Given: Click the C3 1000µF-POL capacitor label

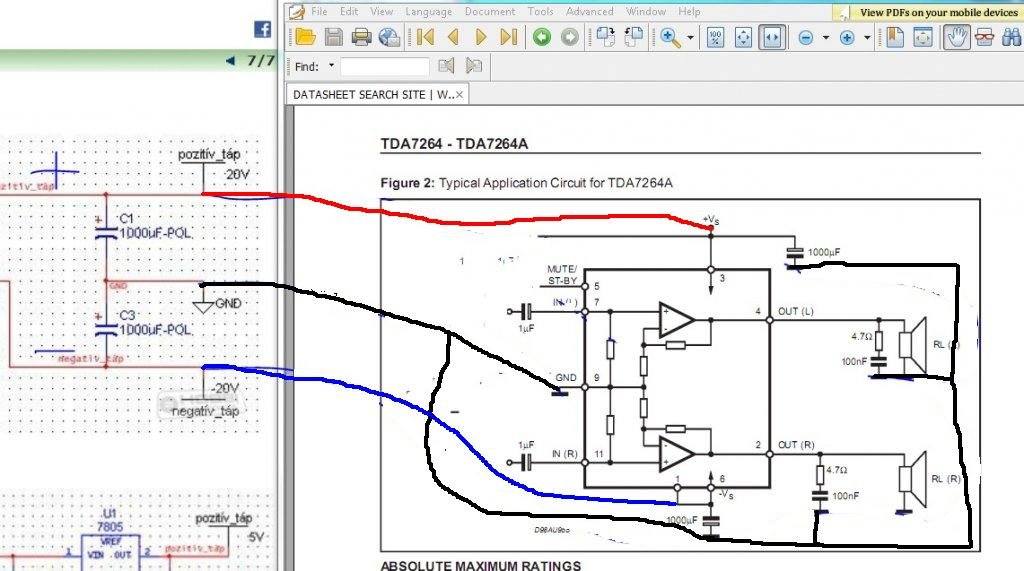Looking at the screenshot, I should coord(155,323).
